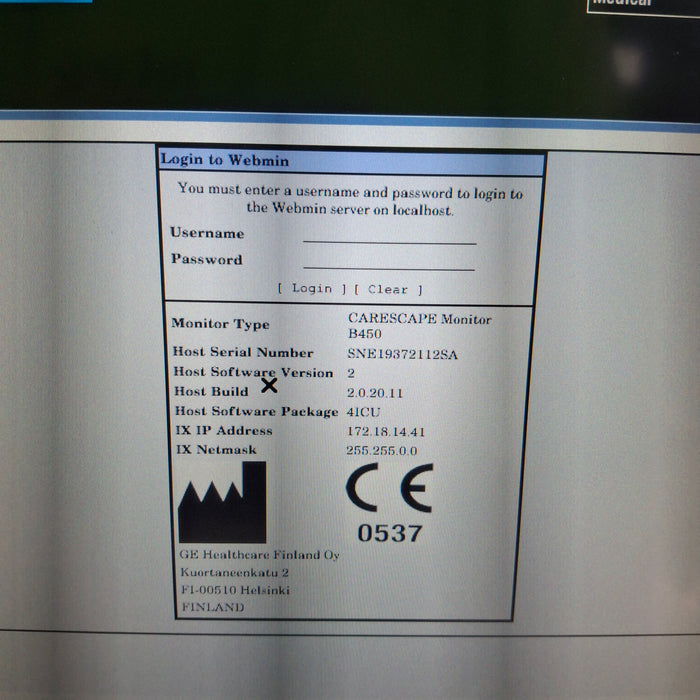
Task: Select 'Kuortaneenkatu 2' address line
Action: pos(234,572)
